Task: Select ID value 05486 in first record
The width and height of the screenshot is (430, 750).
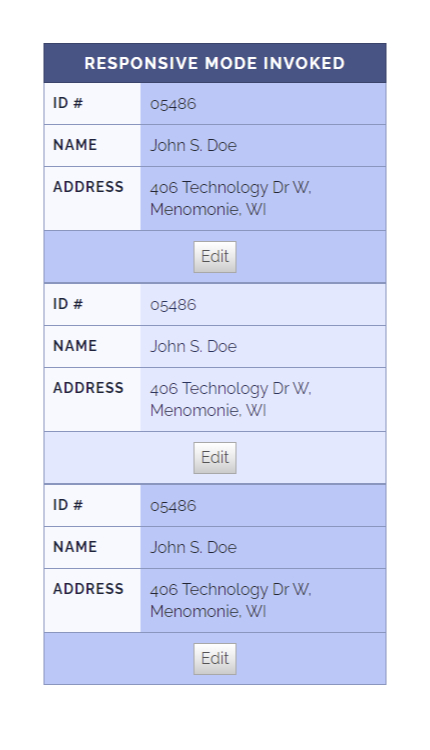Action: [x=173, y=104]
